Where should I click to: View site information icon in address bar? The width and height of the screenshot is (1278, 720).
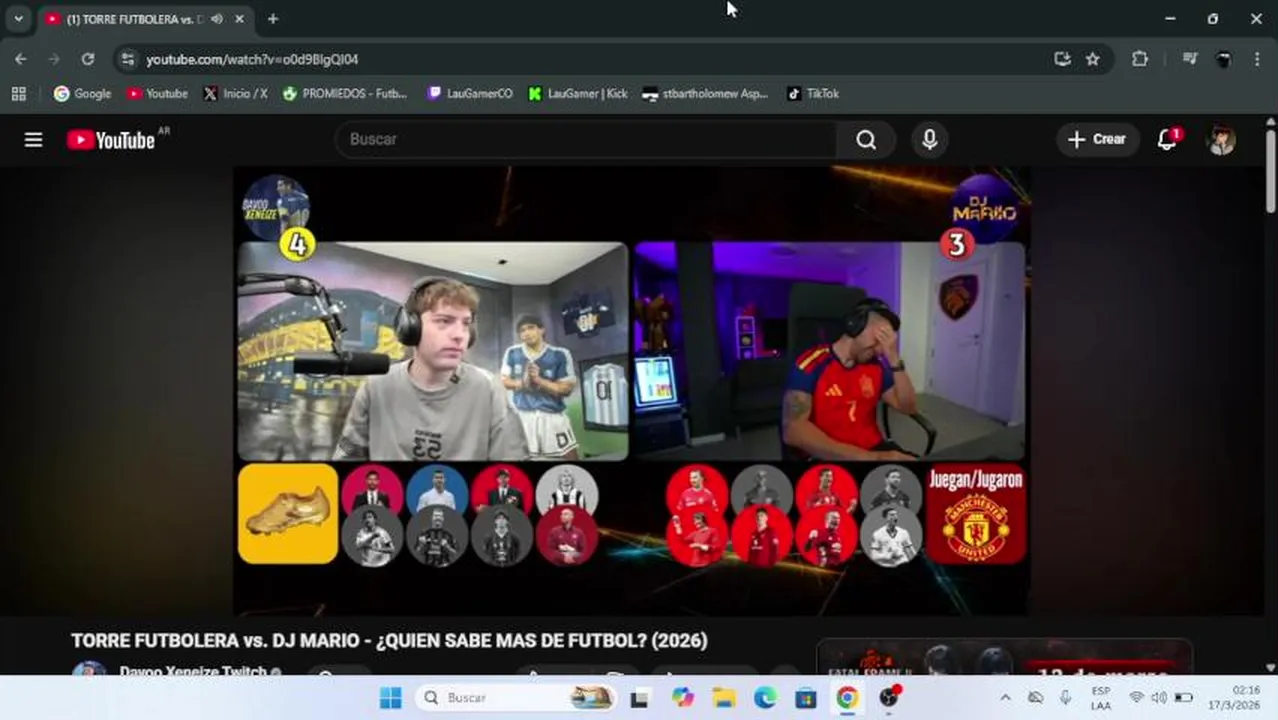[128, 59]
